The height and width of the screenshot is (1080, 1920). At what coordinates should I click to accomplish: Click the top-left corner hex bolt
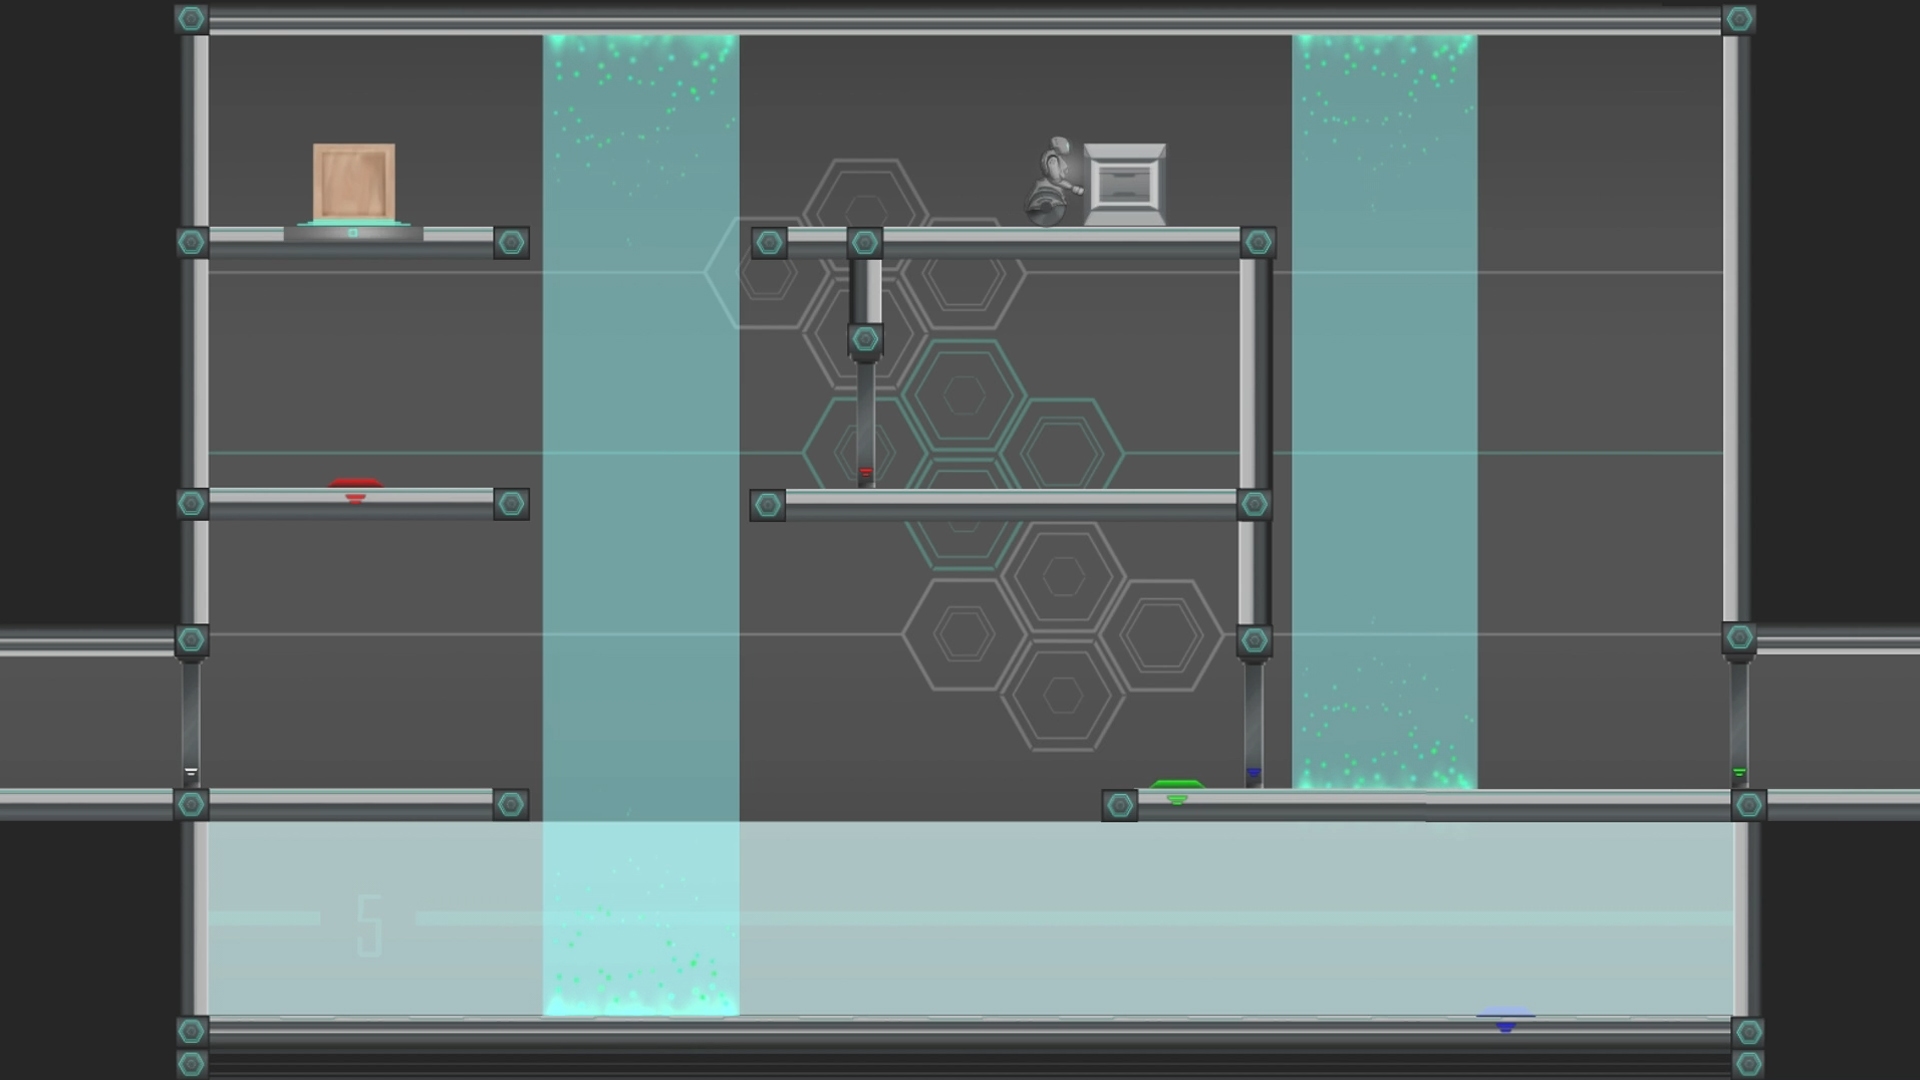[191, 18]
